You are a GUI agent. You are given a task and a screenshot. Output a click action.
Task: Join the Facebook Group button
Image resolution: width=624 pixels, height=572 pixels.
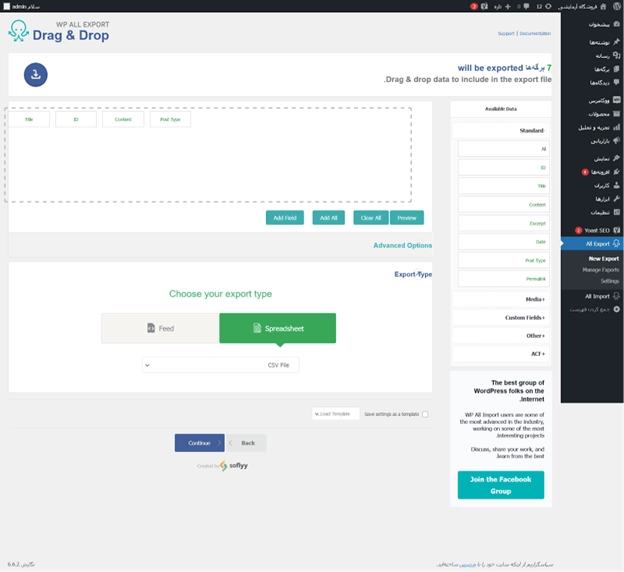point(501,485)
